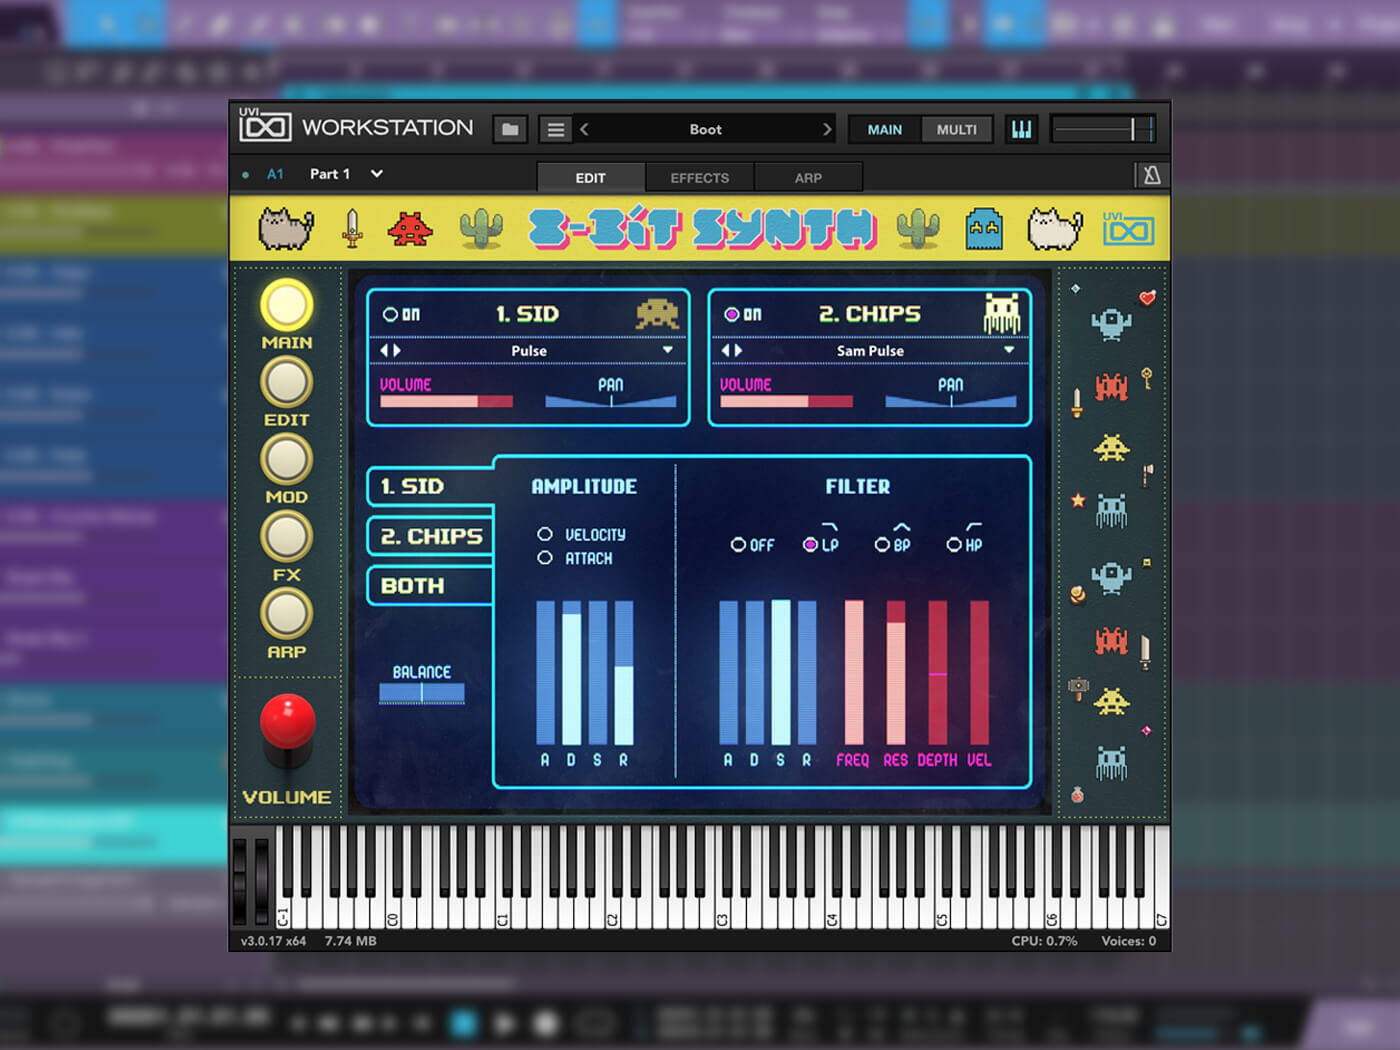Click a key on the virtual piano keyboard
The height and width of the screenshot is (1050, 1400).
(700, 900)
